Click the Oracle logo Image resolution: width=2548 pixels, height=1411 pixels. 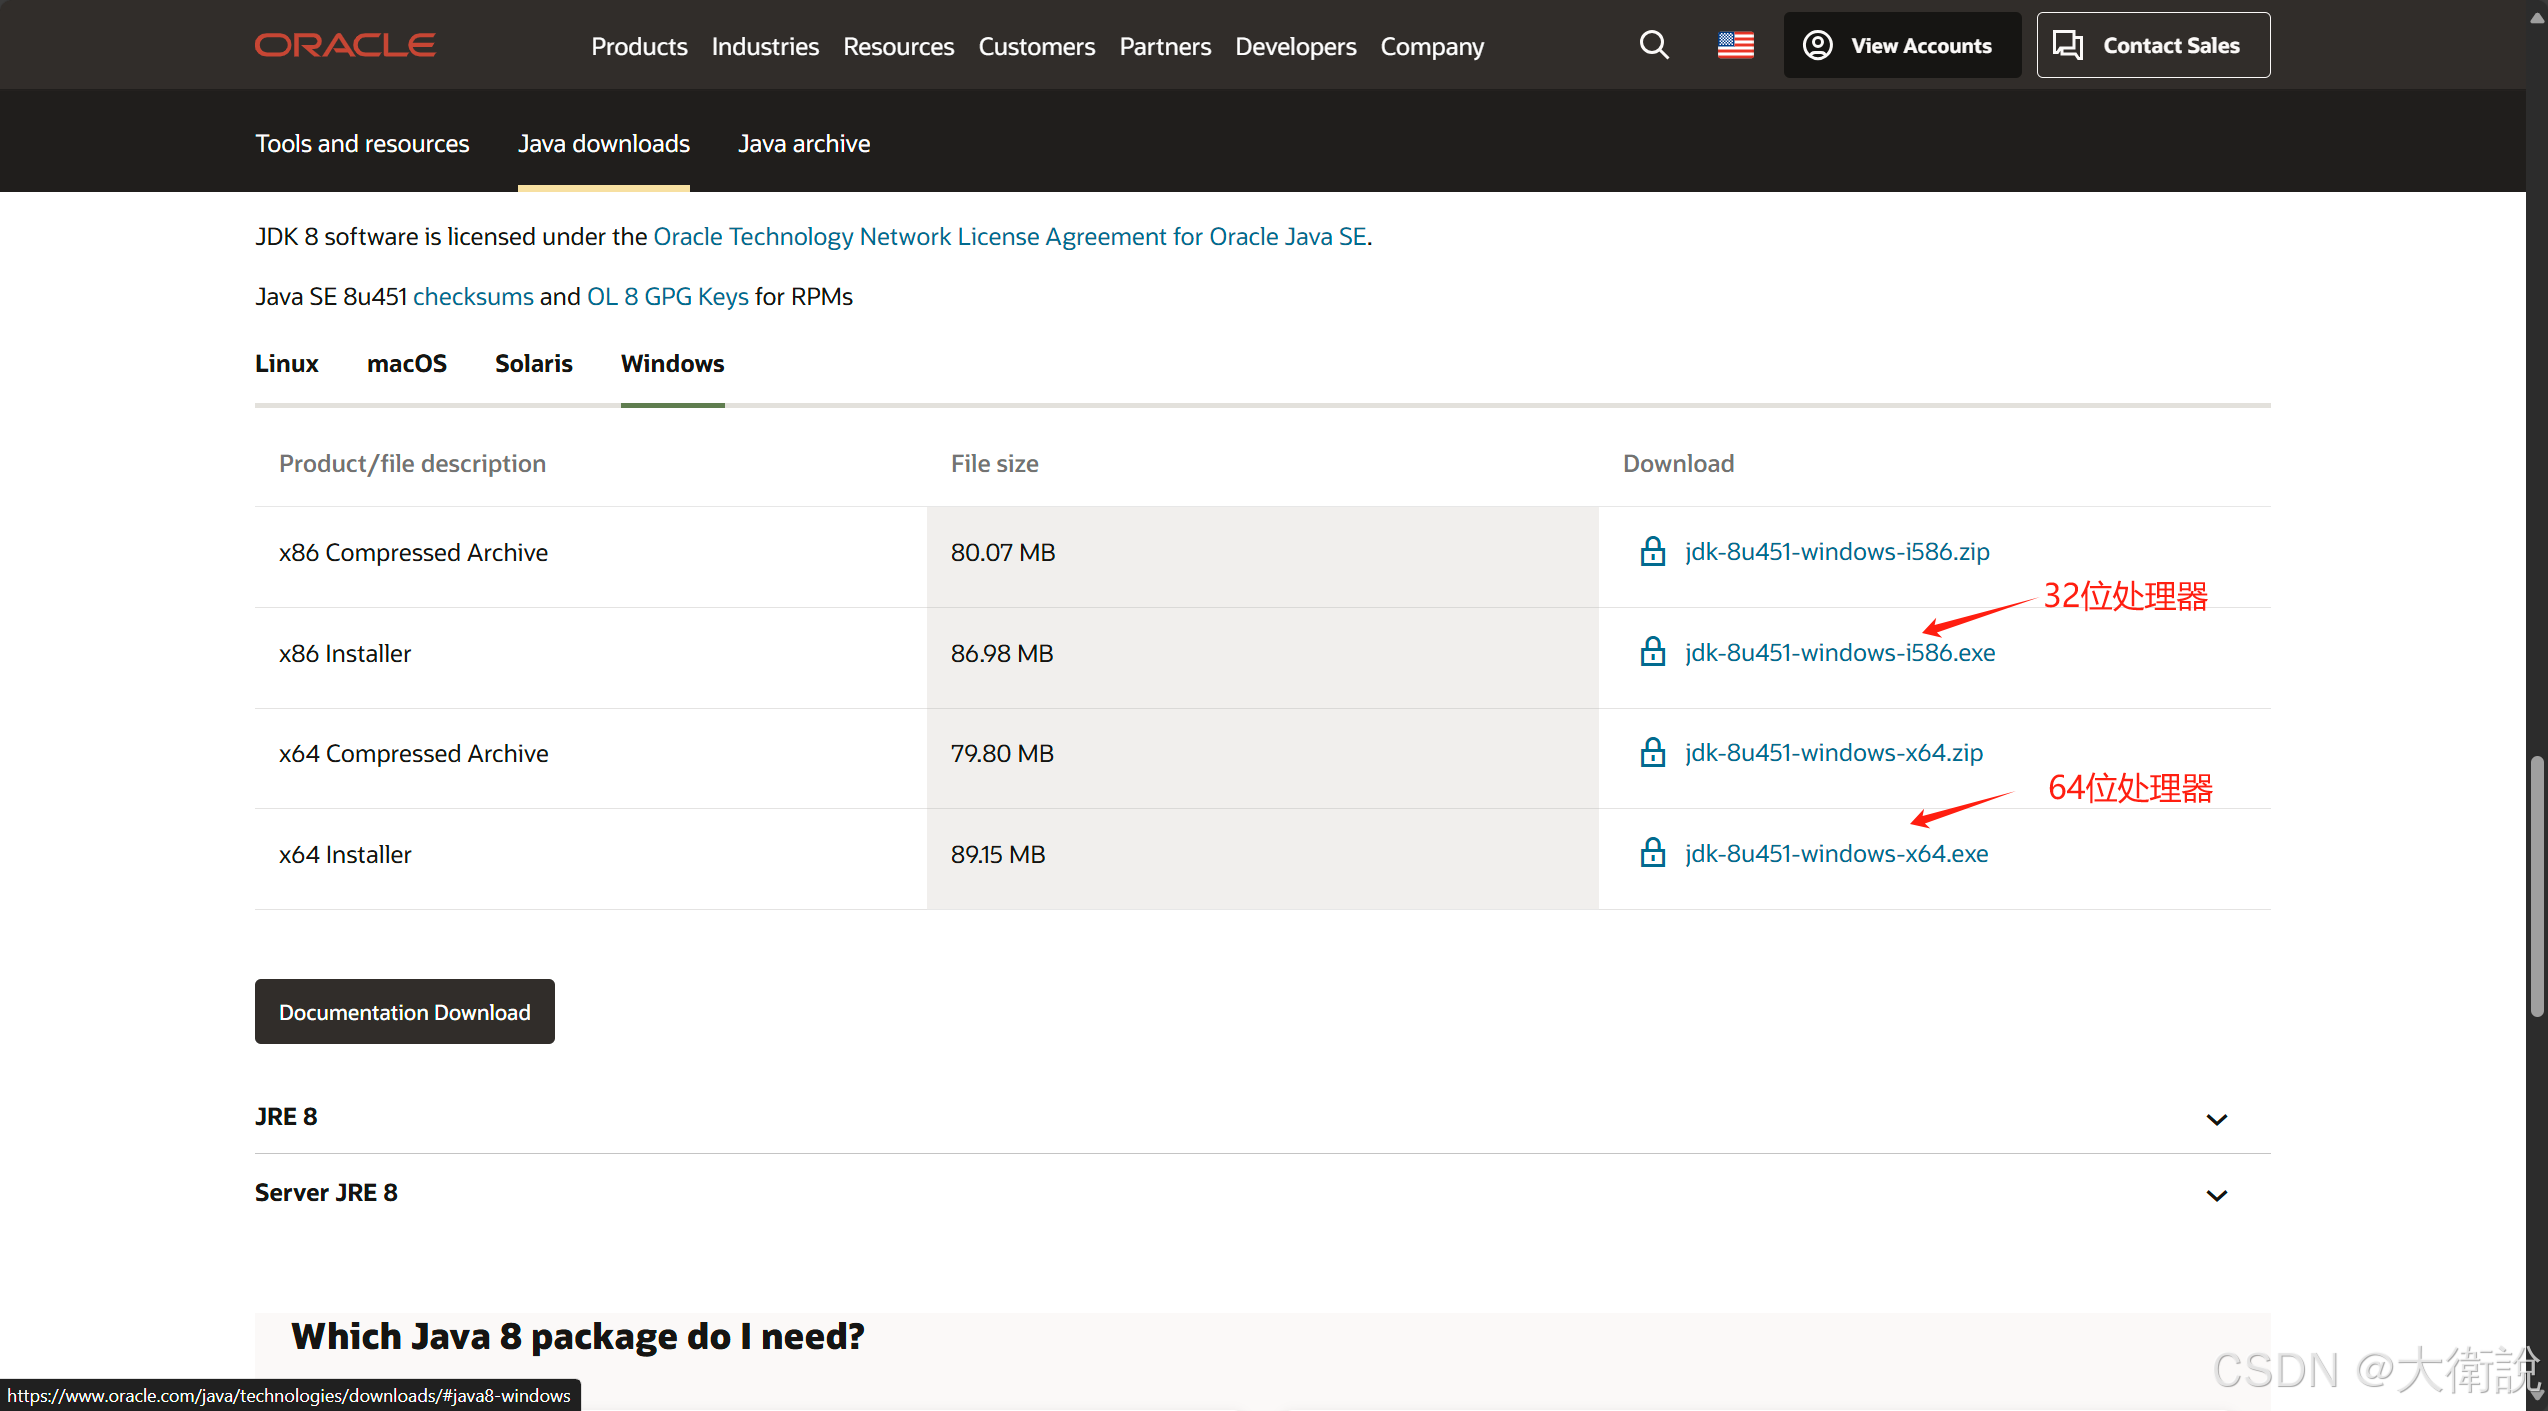click(345, 45)
